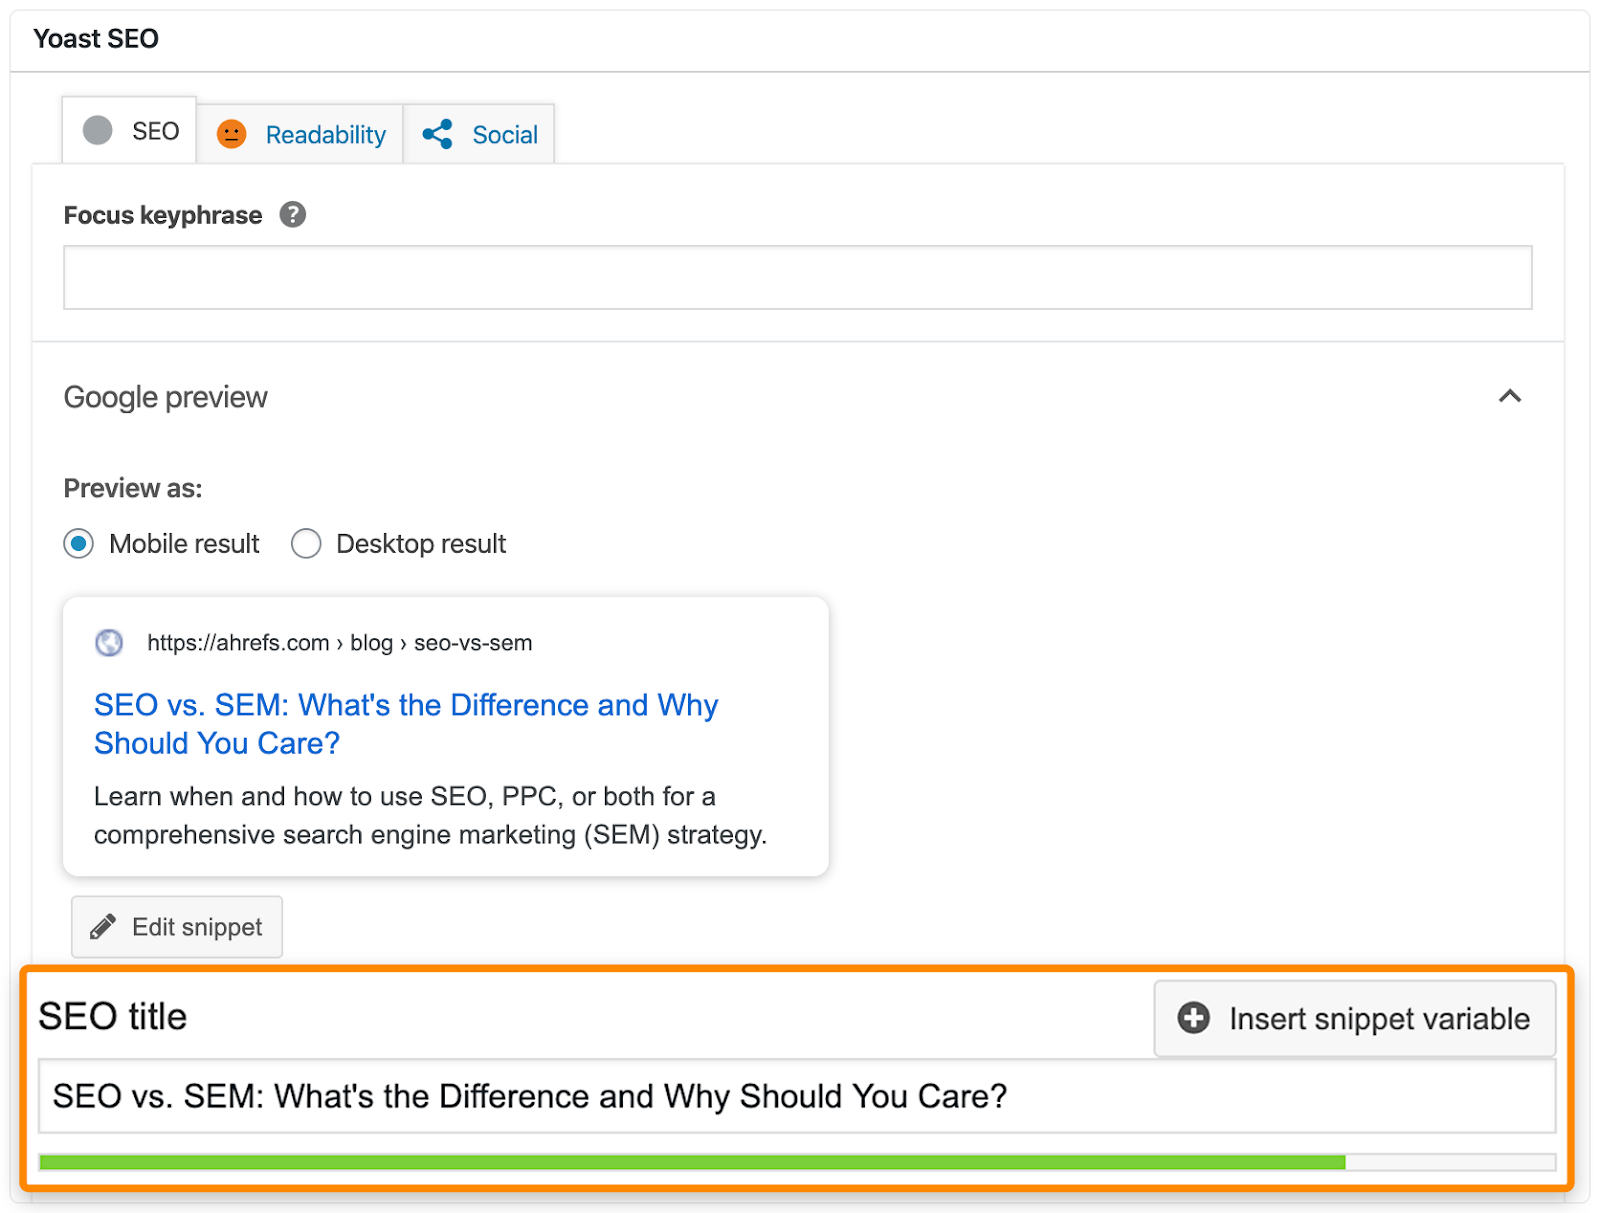Click the Insert snippet variable button
Viewport: 1600px width, 1213px height.
click(1353, 1018)
